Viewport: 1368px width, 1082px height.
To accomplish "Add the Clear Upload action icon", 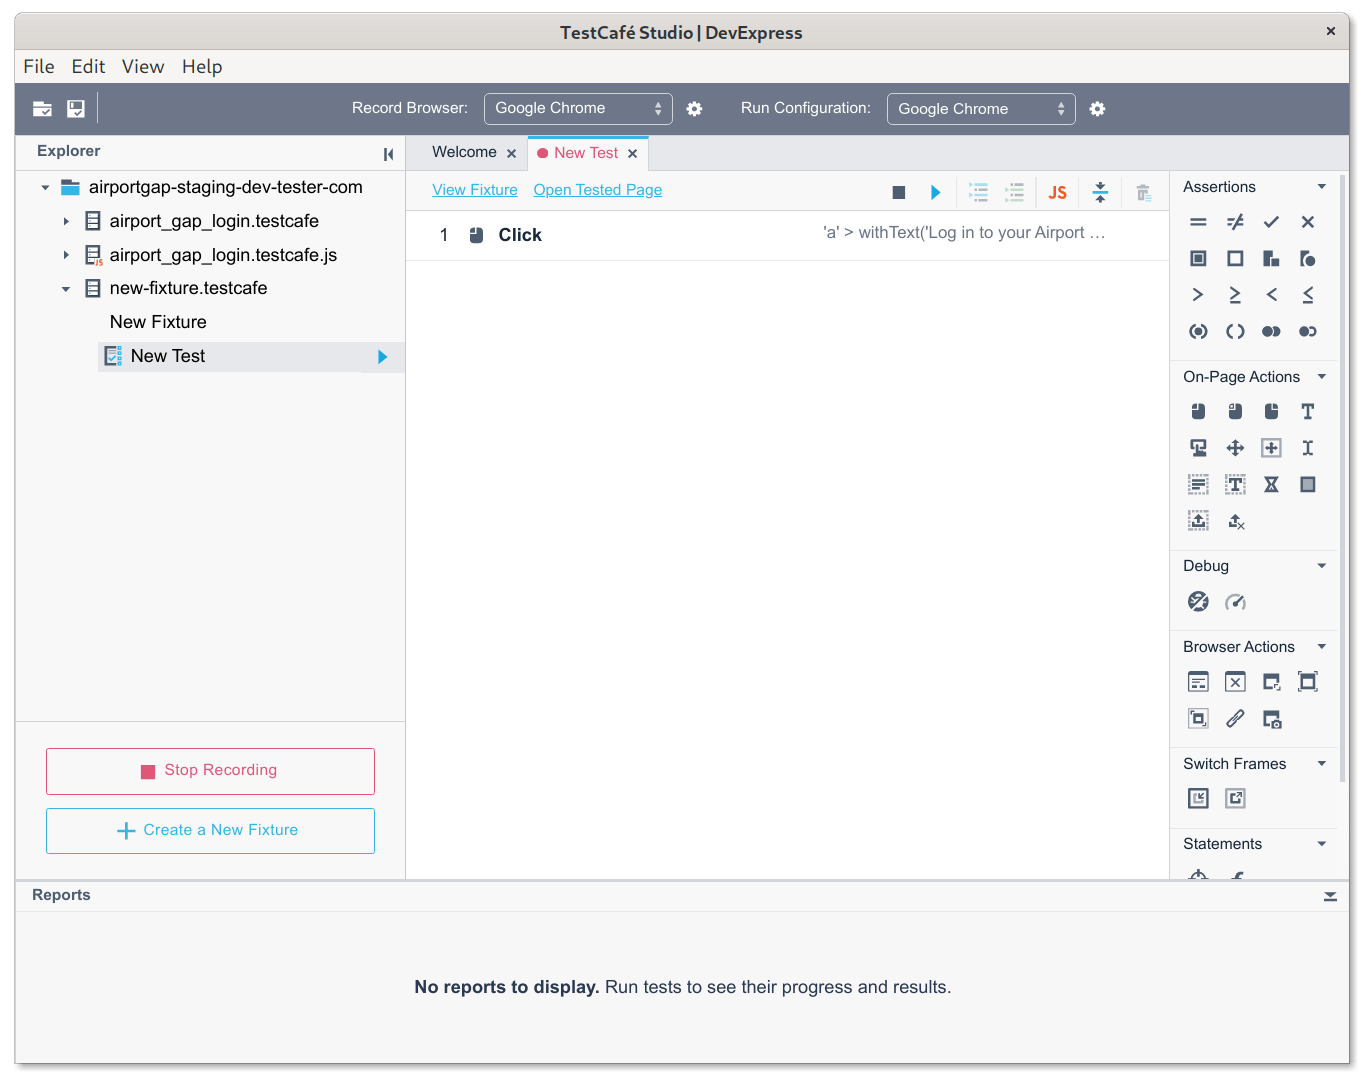I will pos(1236,521).
